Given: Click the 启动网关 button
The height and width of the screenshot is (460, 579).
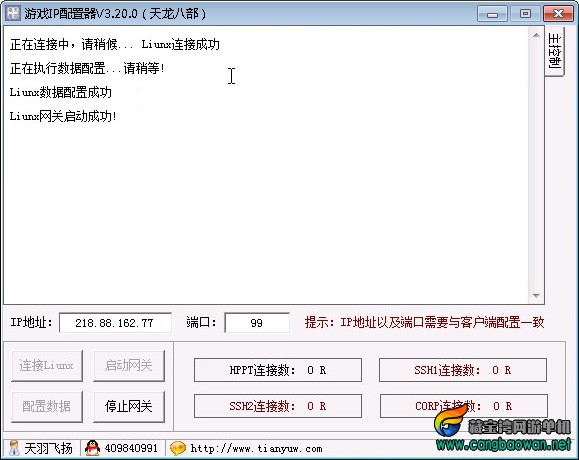Looking at the screenshot, I should (129, 365).
